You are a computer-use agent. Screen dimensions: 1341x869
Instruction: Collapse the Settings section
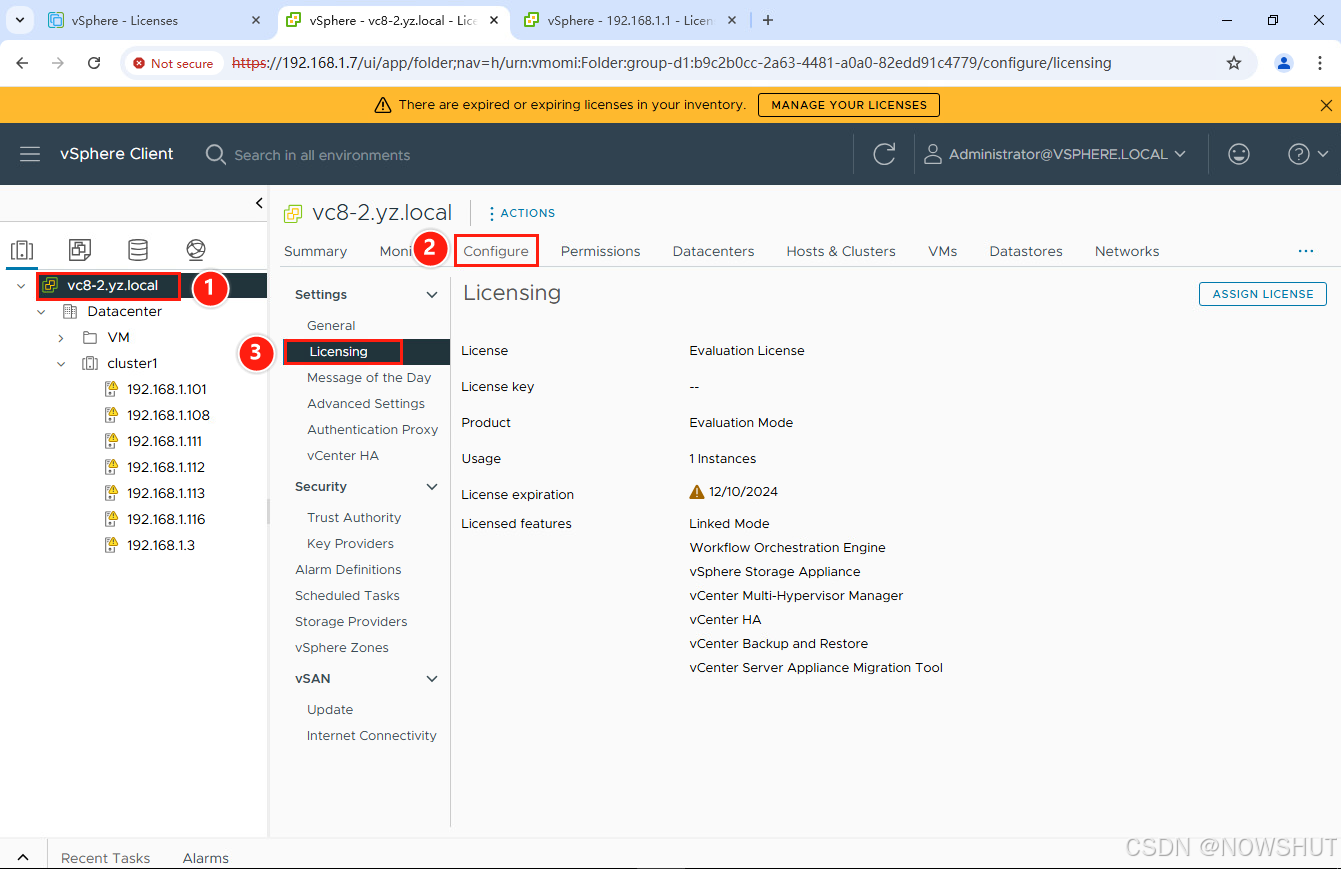pyautogui.click(x=432, y=295)
